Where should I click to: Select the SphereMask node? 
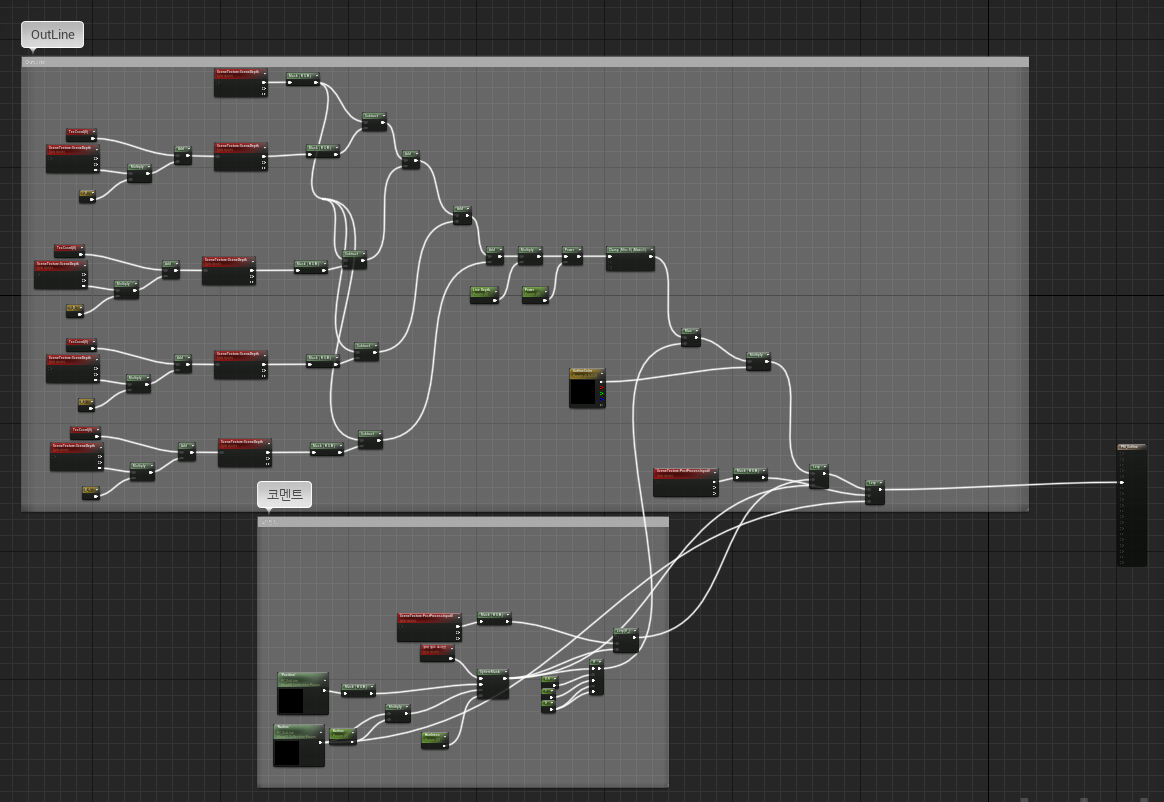[x=493, y=683]
